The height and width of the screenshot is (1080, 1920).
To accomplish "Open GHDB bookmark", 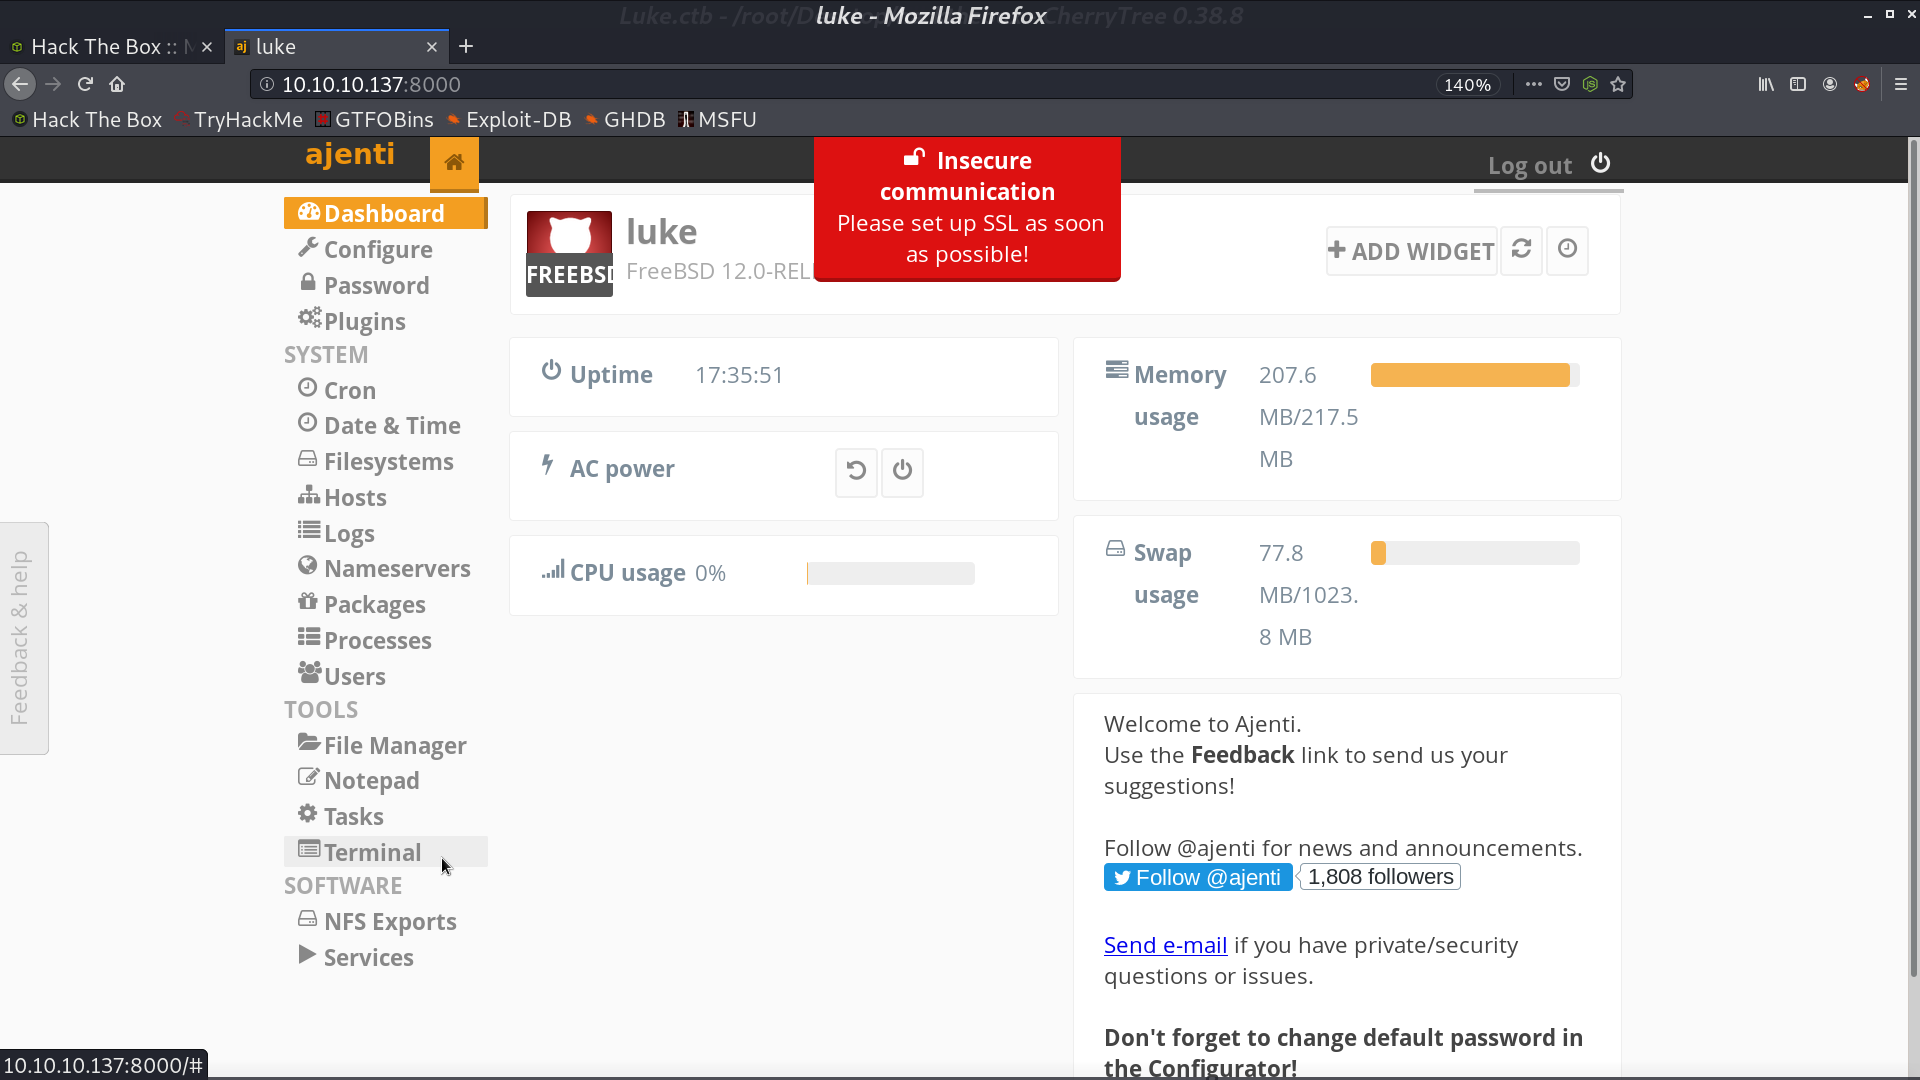I will 625,120.
